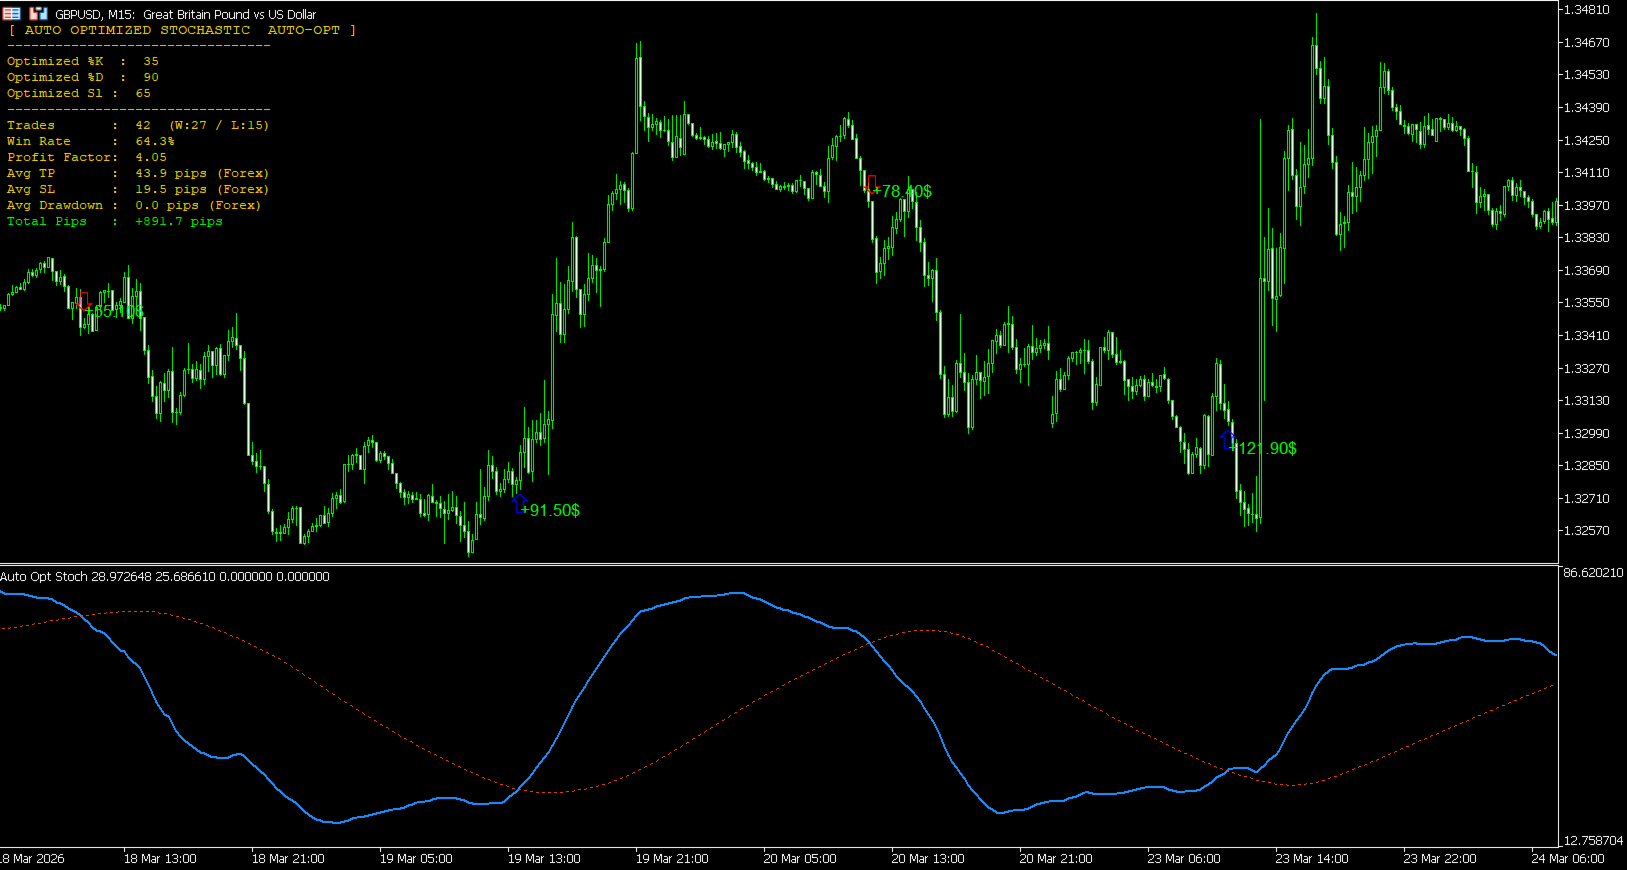Click the 1.34810 price scale label
The image size is (1627, 870).
[x=1586, y=10]
